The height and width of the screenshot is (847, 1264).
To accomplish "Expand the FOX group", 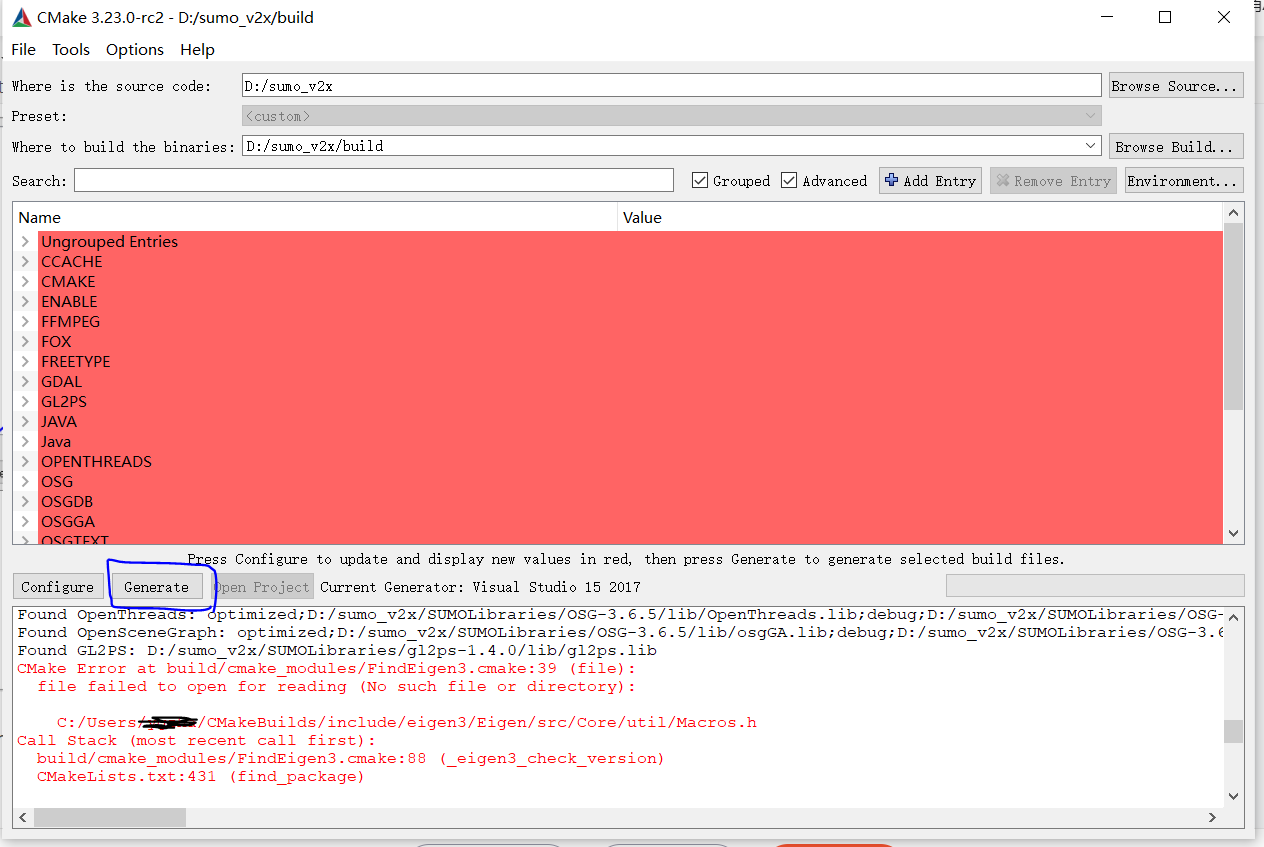I will click(25, 342).
